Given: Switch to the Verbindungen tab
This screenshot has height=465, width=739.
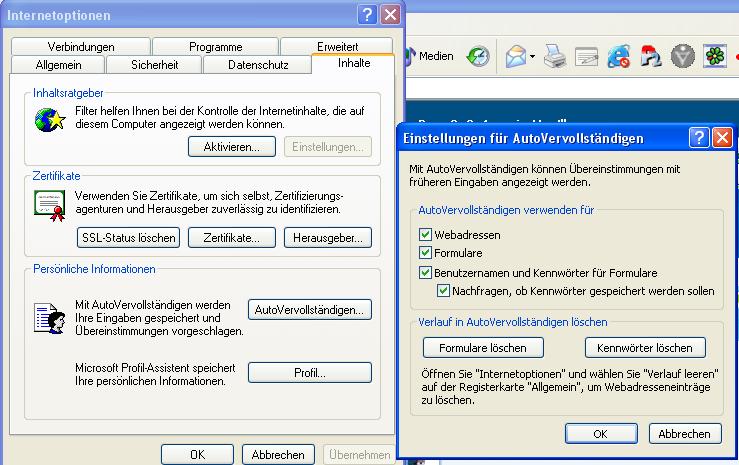Looking at the screenshot, I should (81, 47).
